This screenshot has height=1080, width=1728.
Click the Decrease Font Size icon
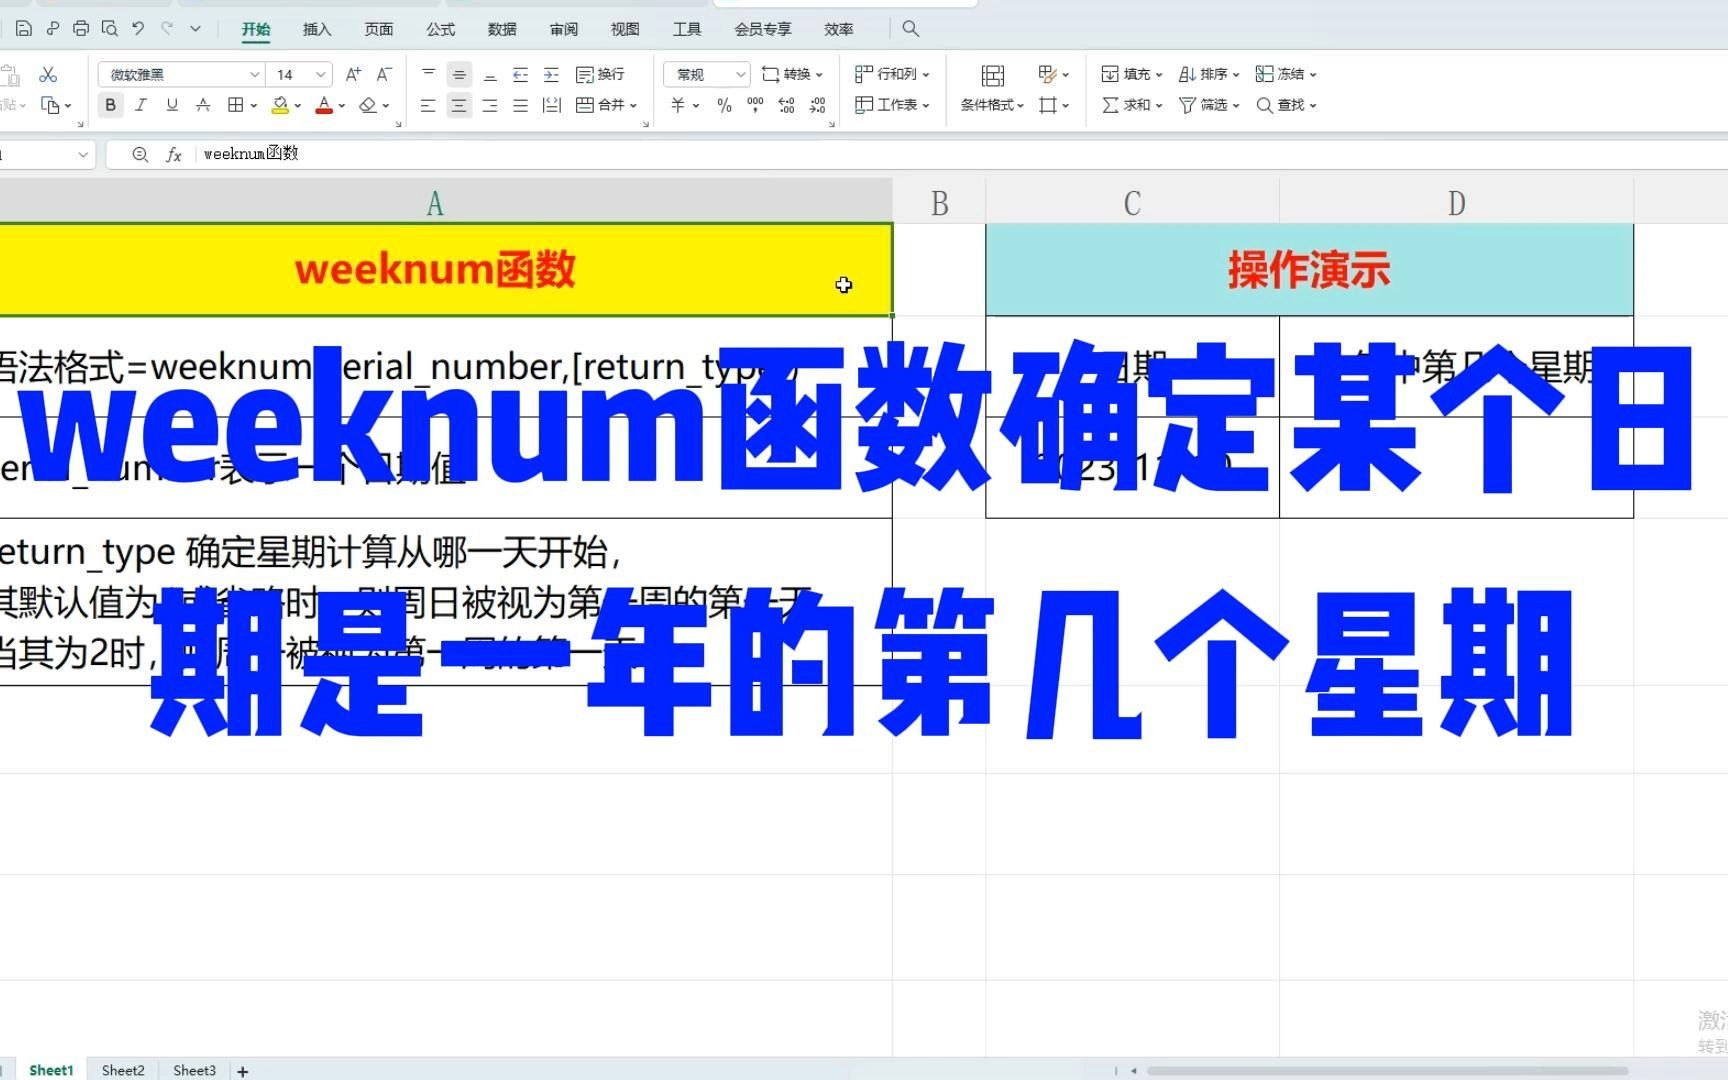384,75
